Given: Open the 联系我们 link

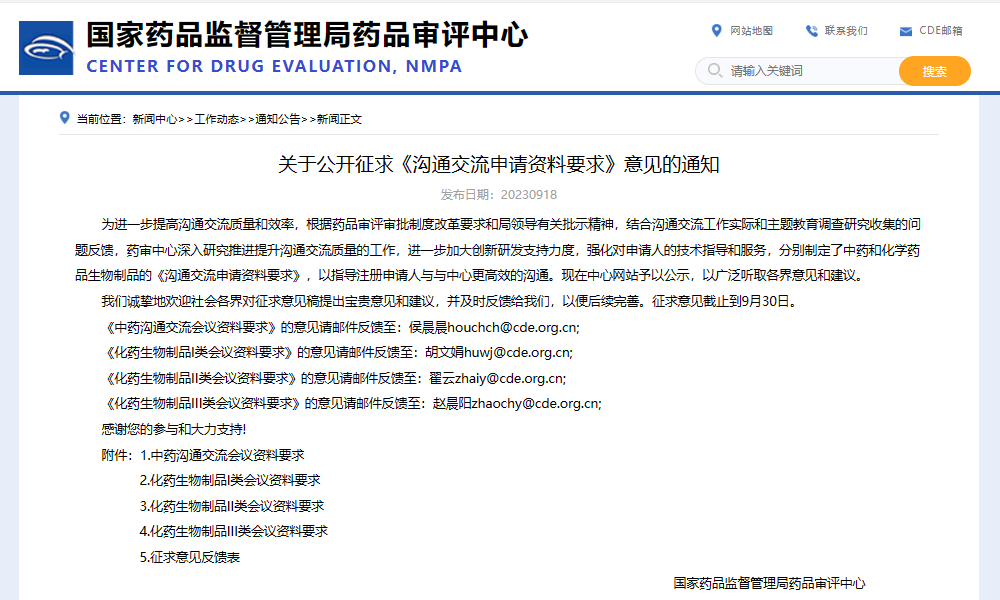Looking at the screenshot, I should (846, 31).
